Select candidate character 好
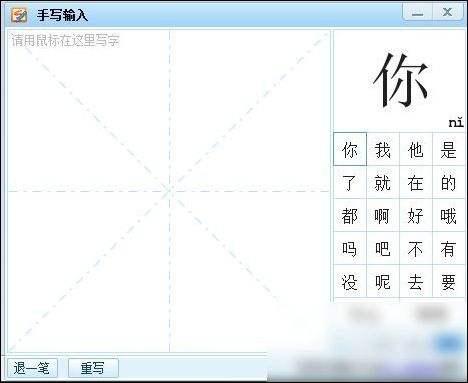The height and width of the screenshot is (383, 468). [416, 215]
